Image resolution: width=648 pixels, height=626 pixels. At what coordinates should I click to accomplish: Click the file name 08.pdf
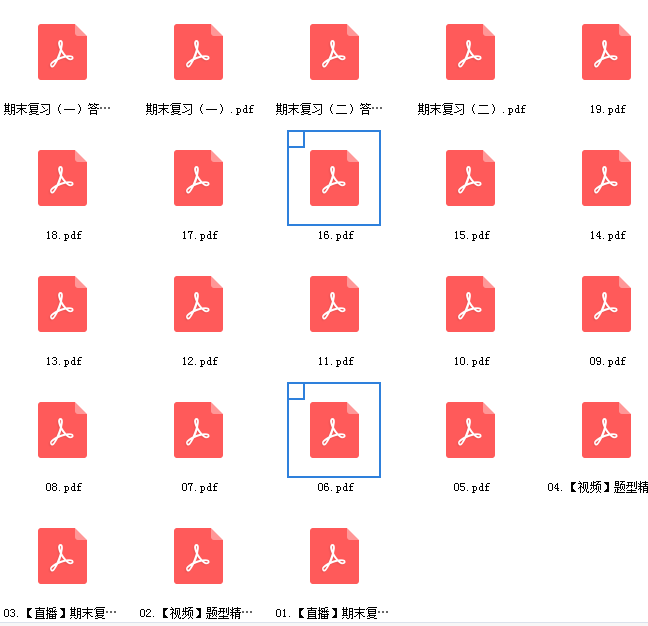point(64,488)
